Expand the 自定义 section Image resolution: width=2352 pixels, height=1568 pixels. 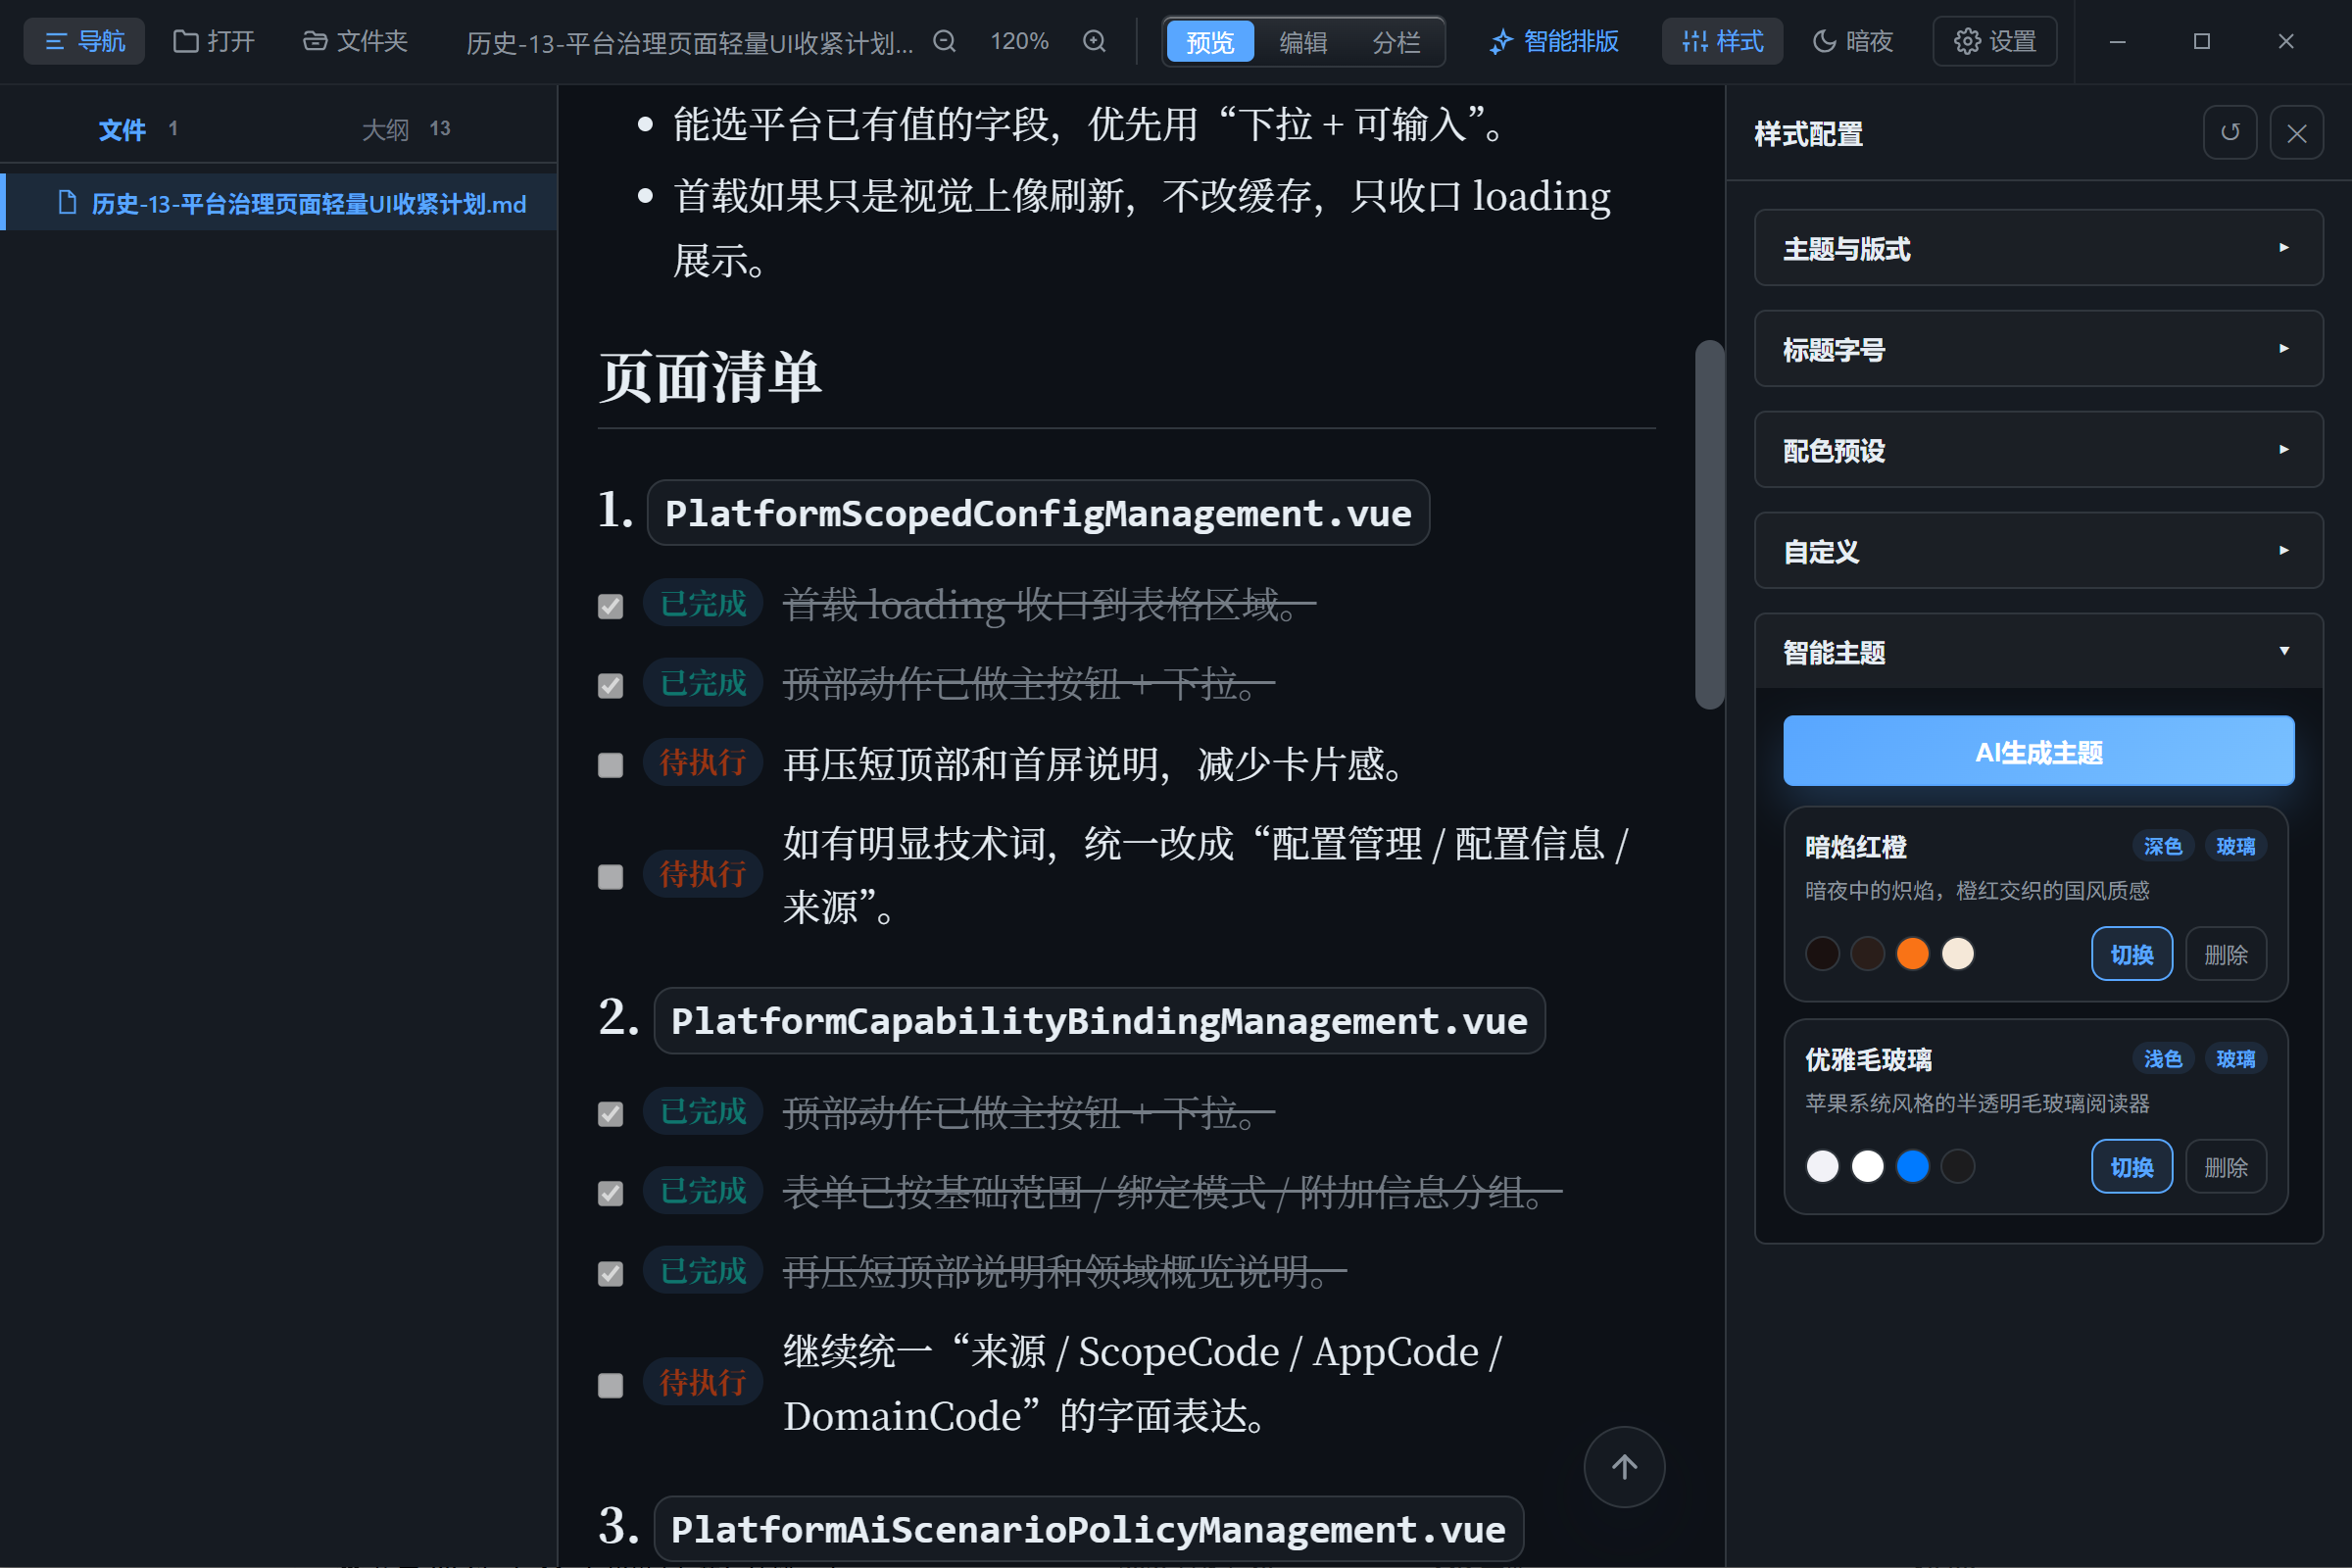tap(2038, 551)
